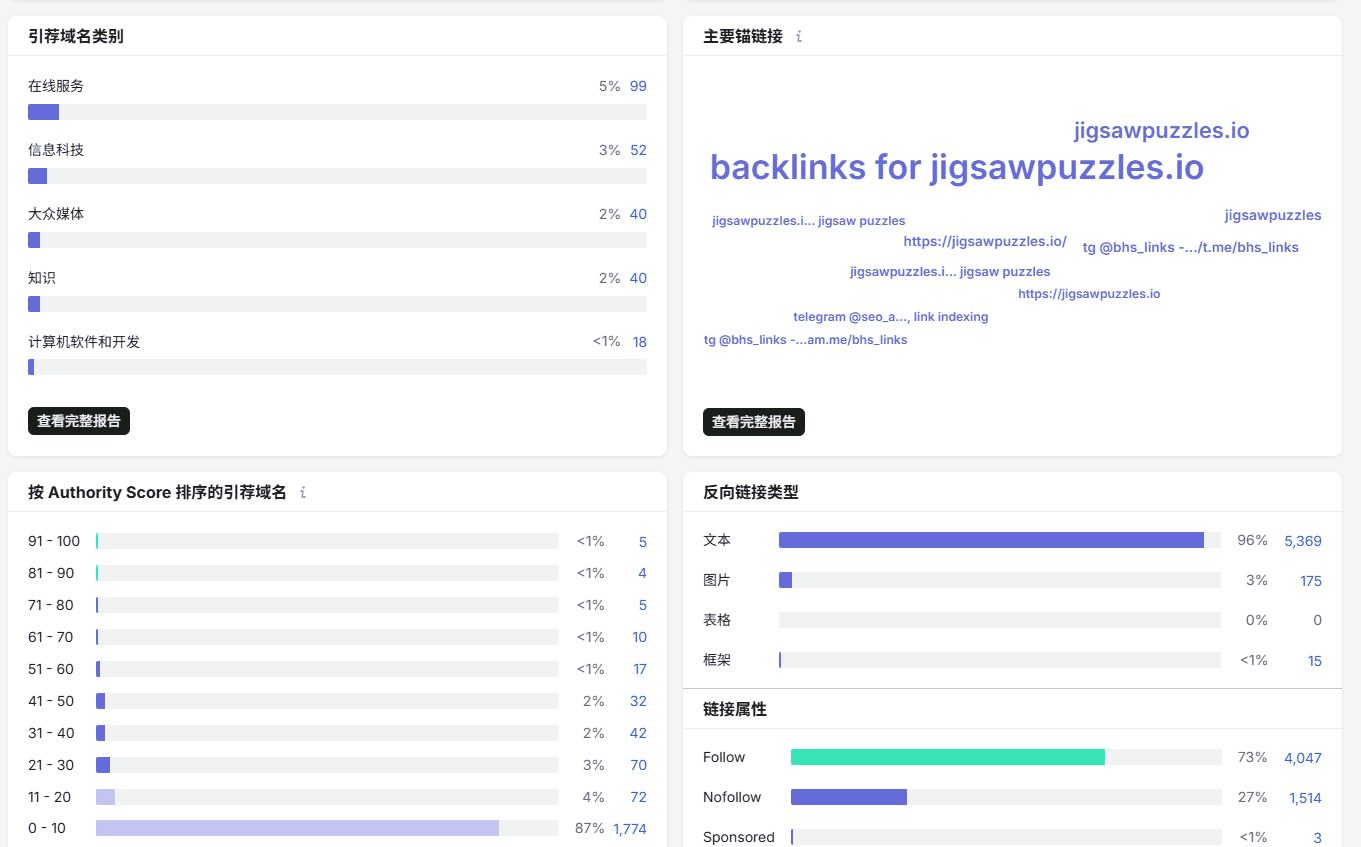Open the 52 count for 信息科技
Image resolution: width=1361 pixels, height=847 pixels.
(638, 150)
